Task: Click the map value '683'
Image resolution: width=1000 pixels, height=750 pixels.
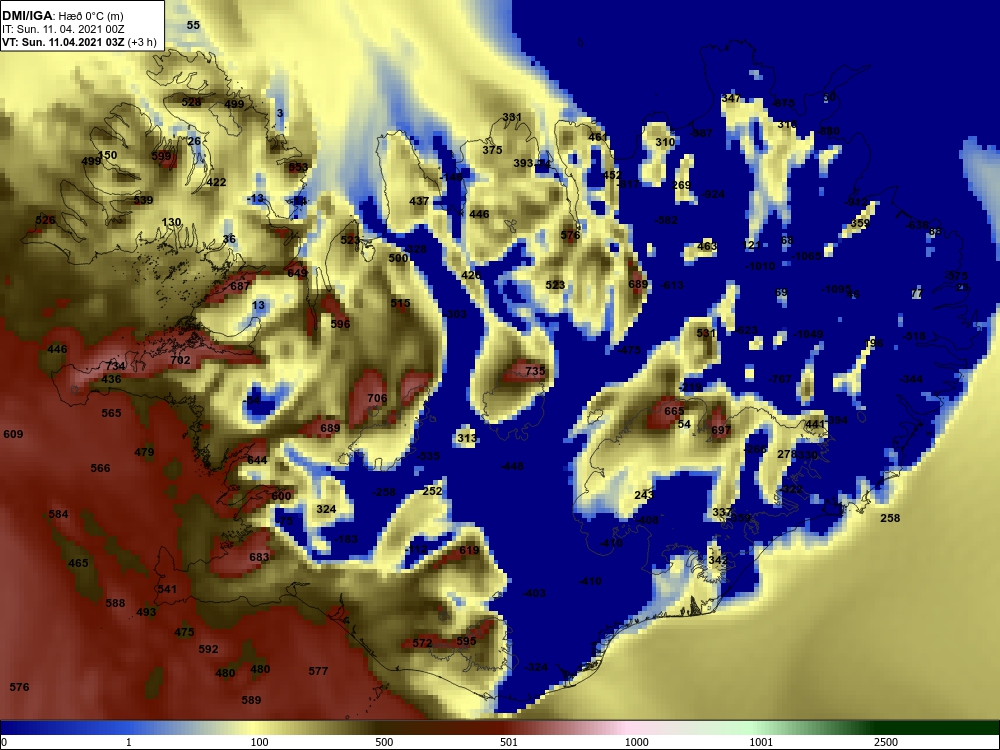Action: coord(259,557)
